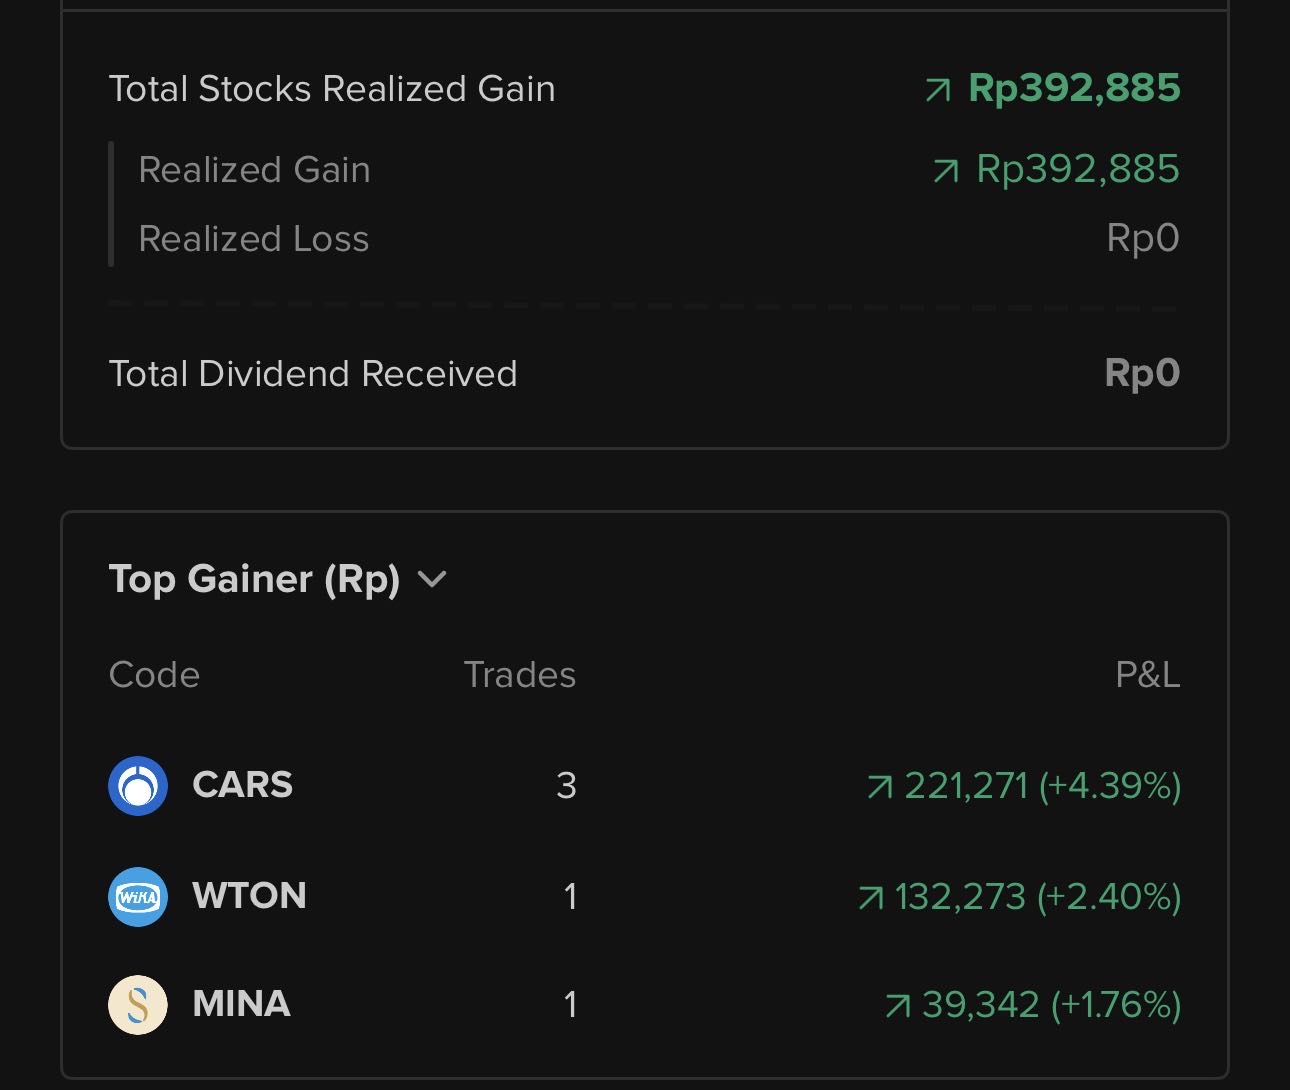Screen dimensions: 1290x1090
Task: Sort by the Trades column header
Action: point(519,675)
